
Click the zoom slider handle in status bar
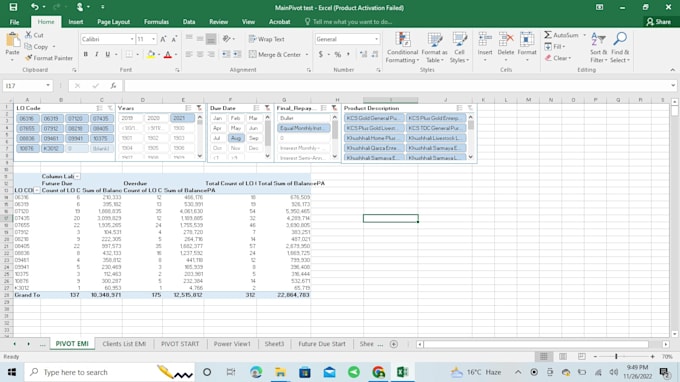click(x=616, y=356)
